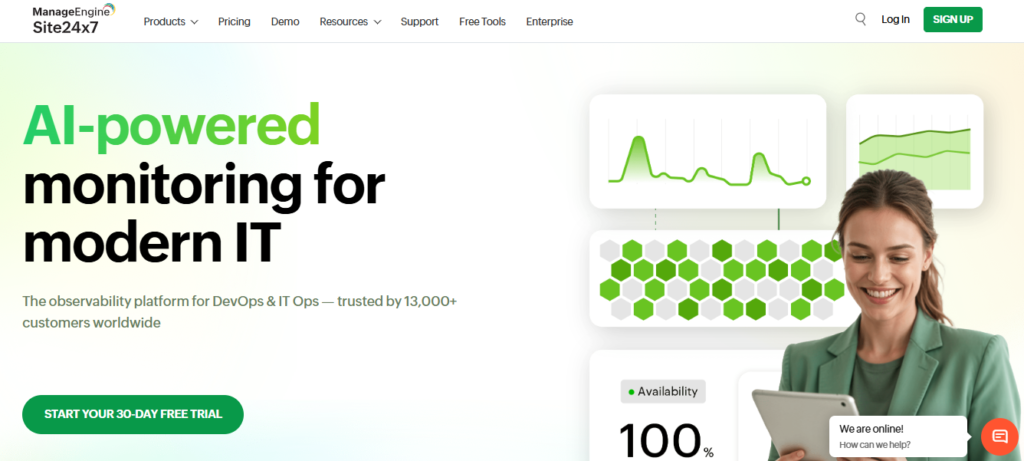The width and height of the screenshot is (1024, 461).
Task: Expand the Resources dropdown menu
Action: click(x=350, y=21)
